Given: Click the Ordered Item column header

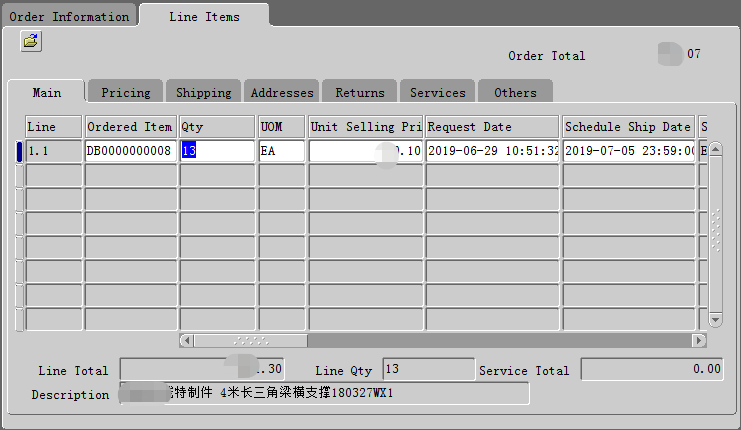Looking at the screenshot, I should tap(131, 127).
